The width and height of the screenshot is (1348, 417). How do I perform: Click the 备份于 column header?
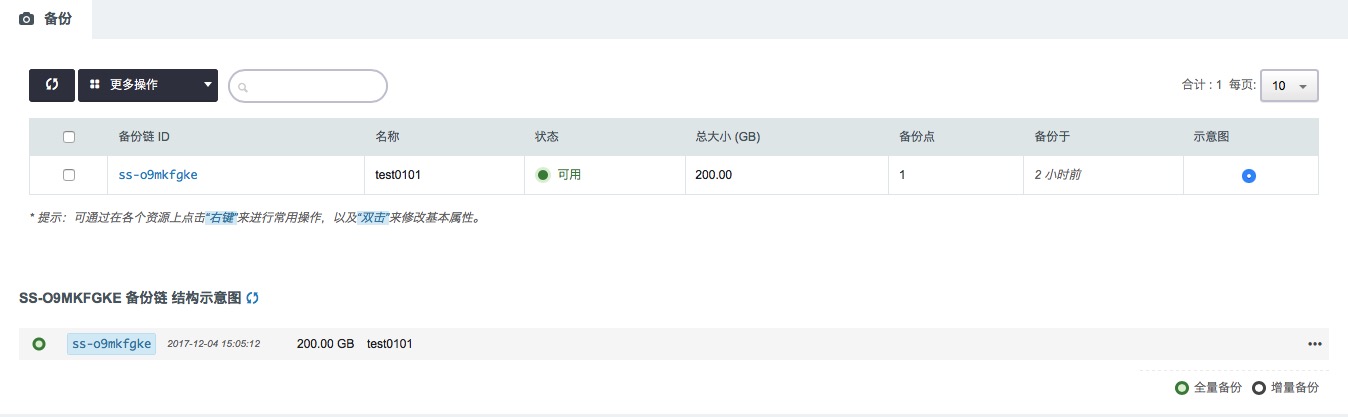(1052, 137)
